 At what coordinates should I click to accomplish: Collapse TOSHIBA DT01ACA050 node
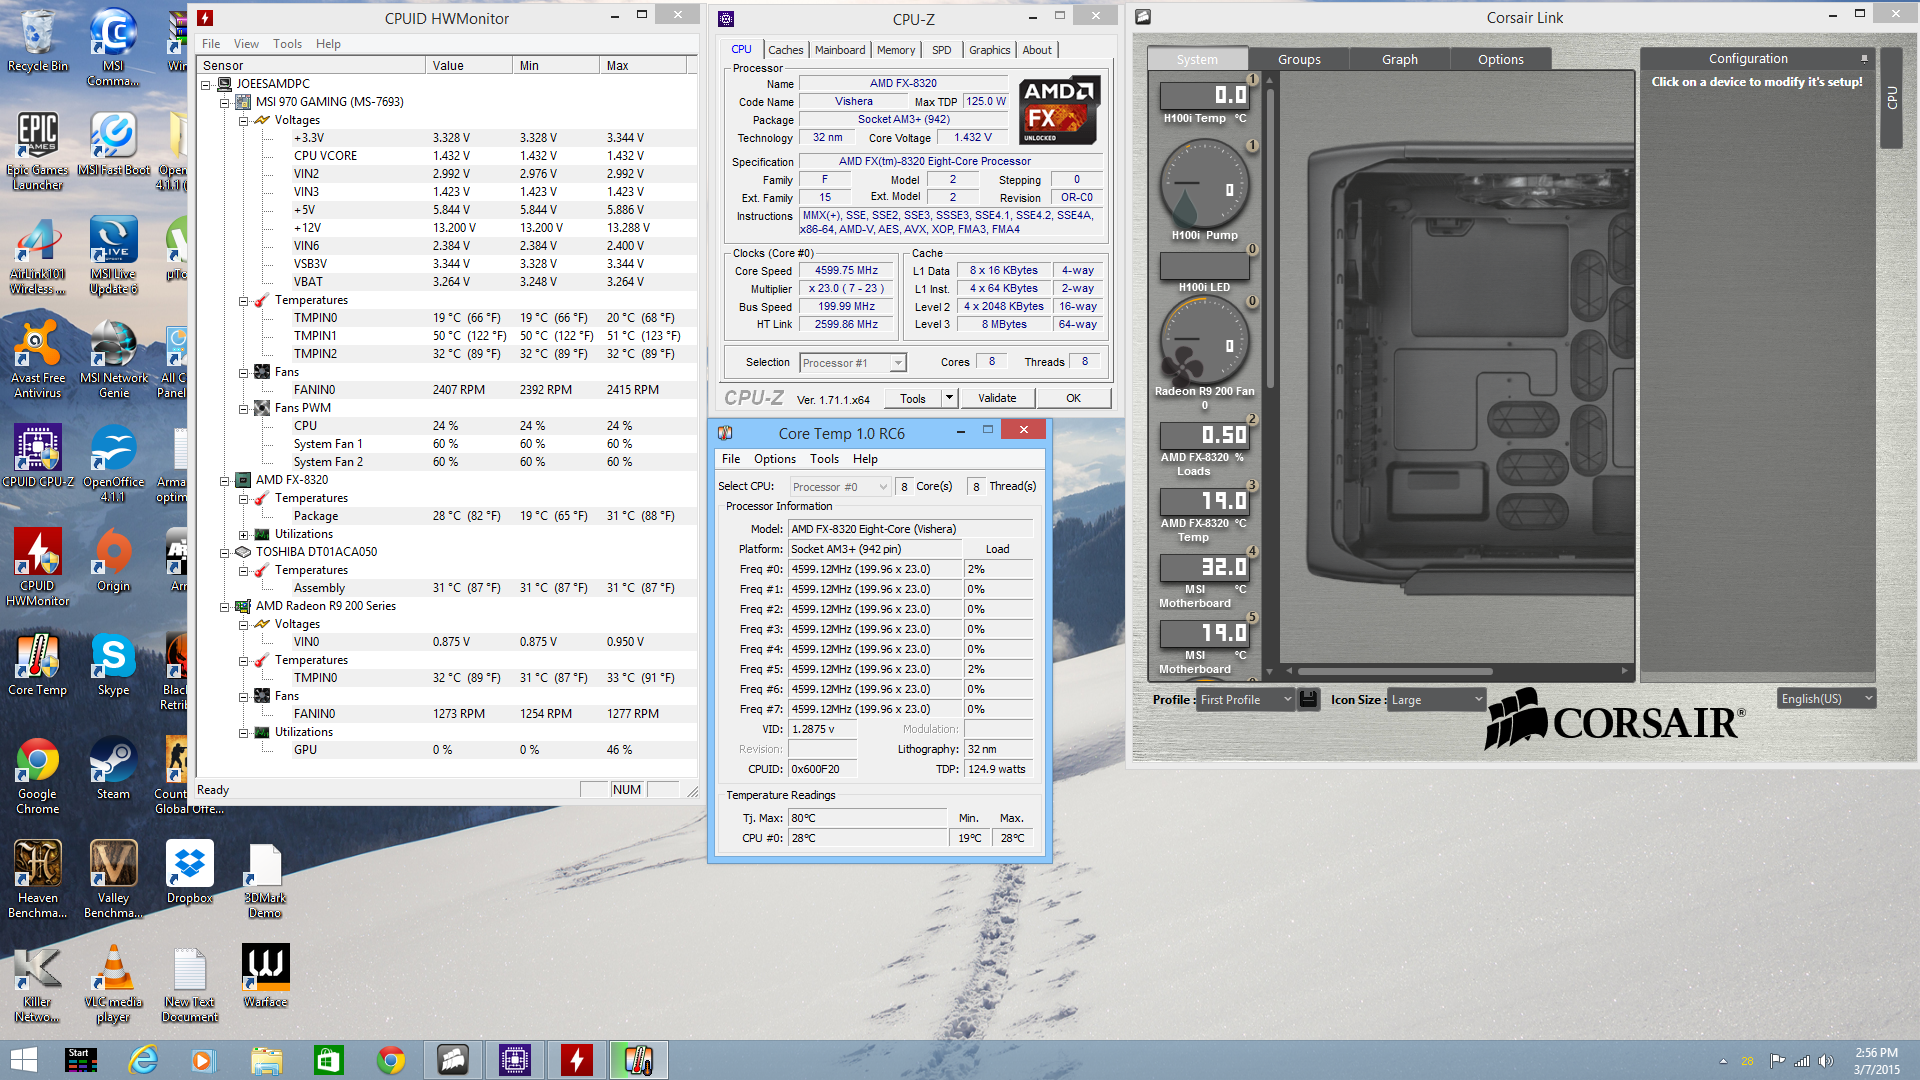click(x=224, y=552)
